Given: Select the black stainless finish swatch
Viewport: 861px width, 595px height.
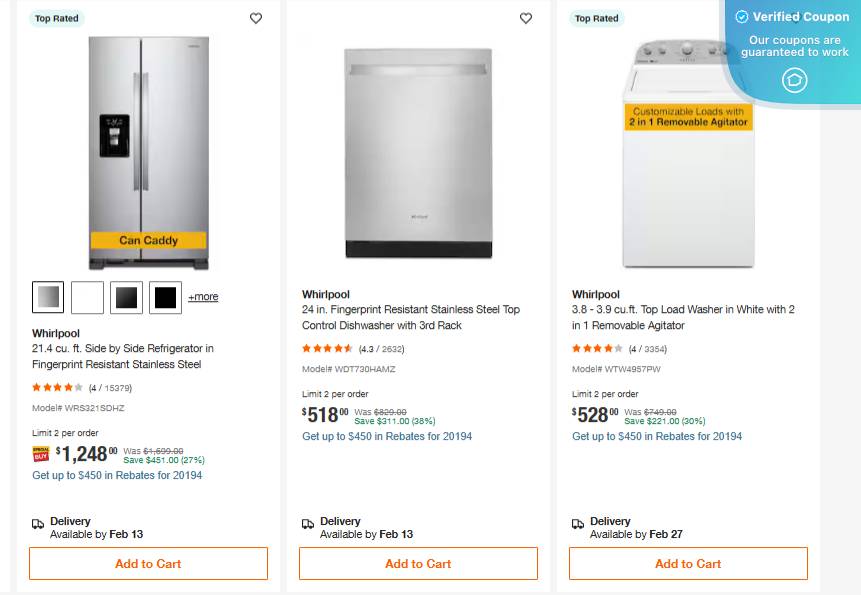Looking at the screenshot, I should click(x=126, y=297).
